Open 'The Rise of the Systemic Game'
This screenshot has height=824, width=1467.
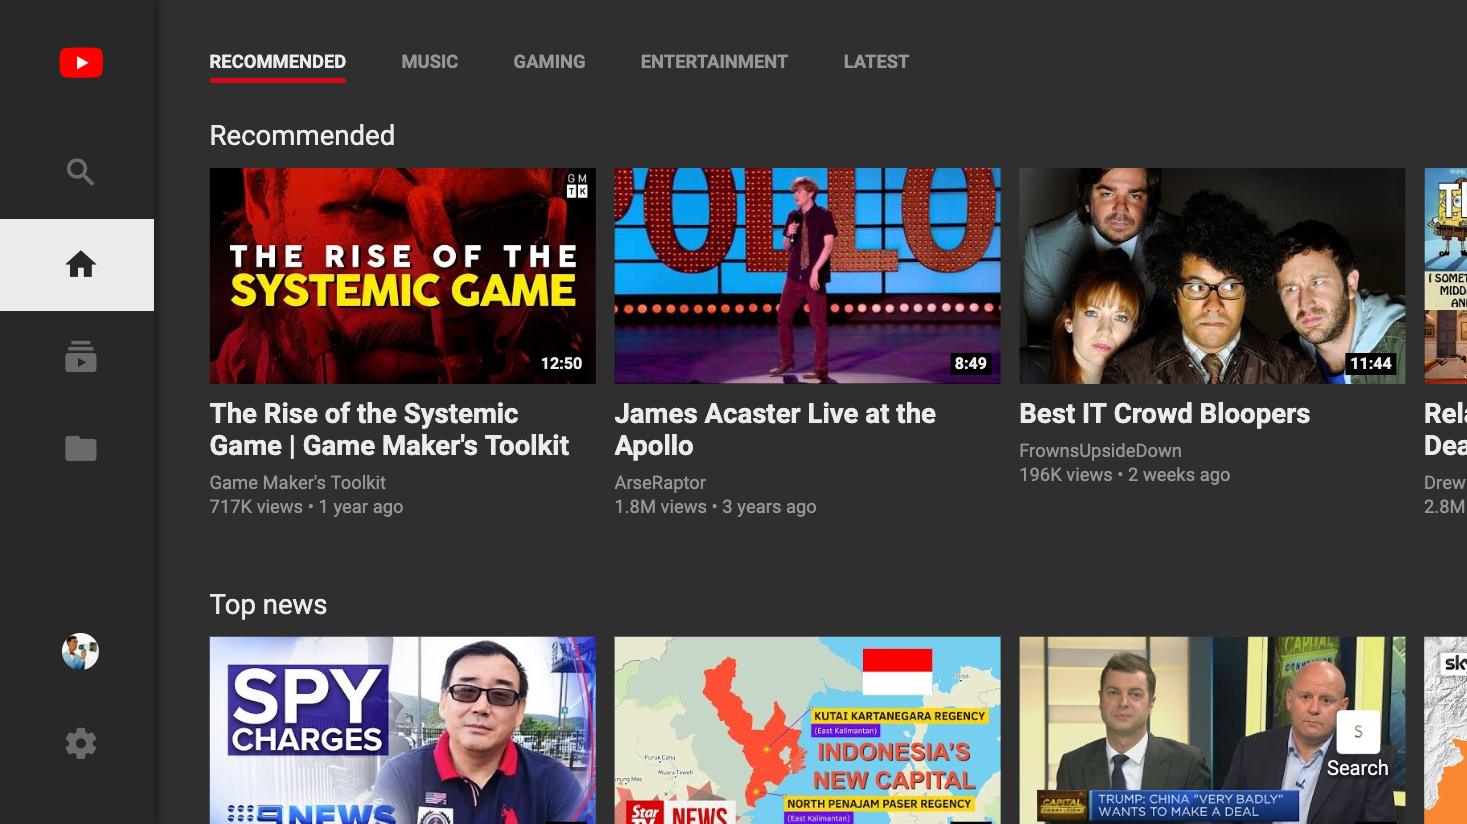(x=389, y=430)
